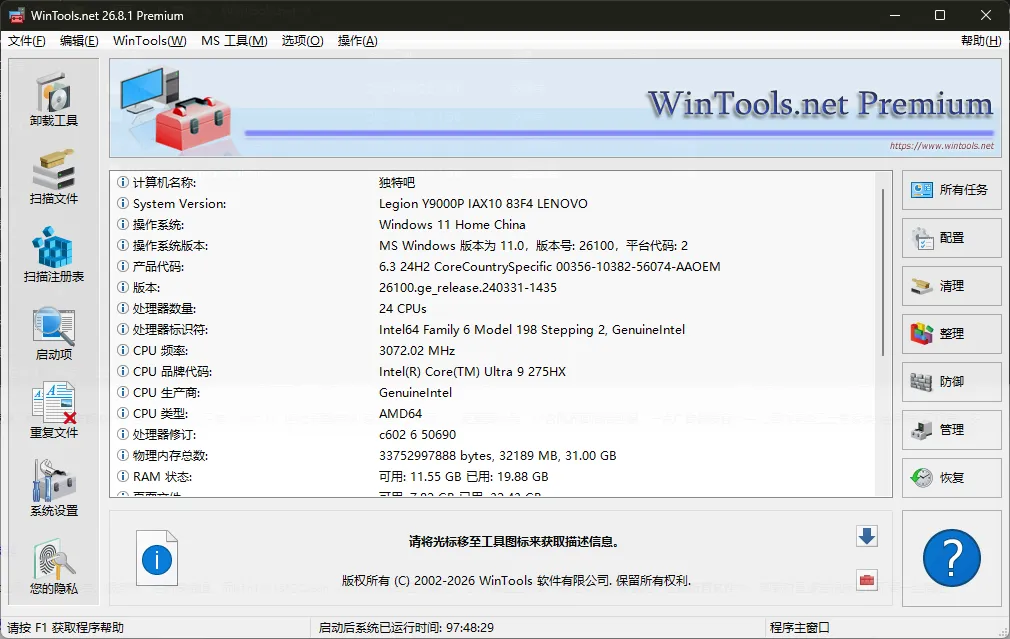Click the app icon in title bar
This screenshot has width=1010, height=639.
point(16,15)
